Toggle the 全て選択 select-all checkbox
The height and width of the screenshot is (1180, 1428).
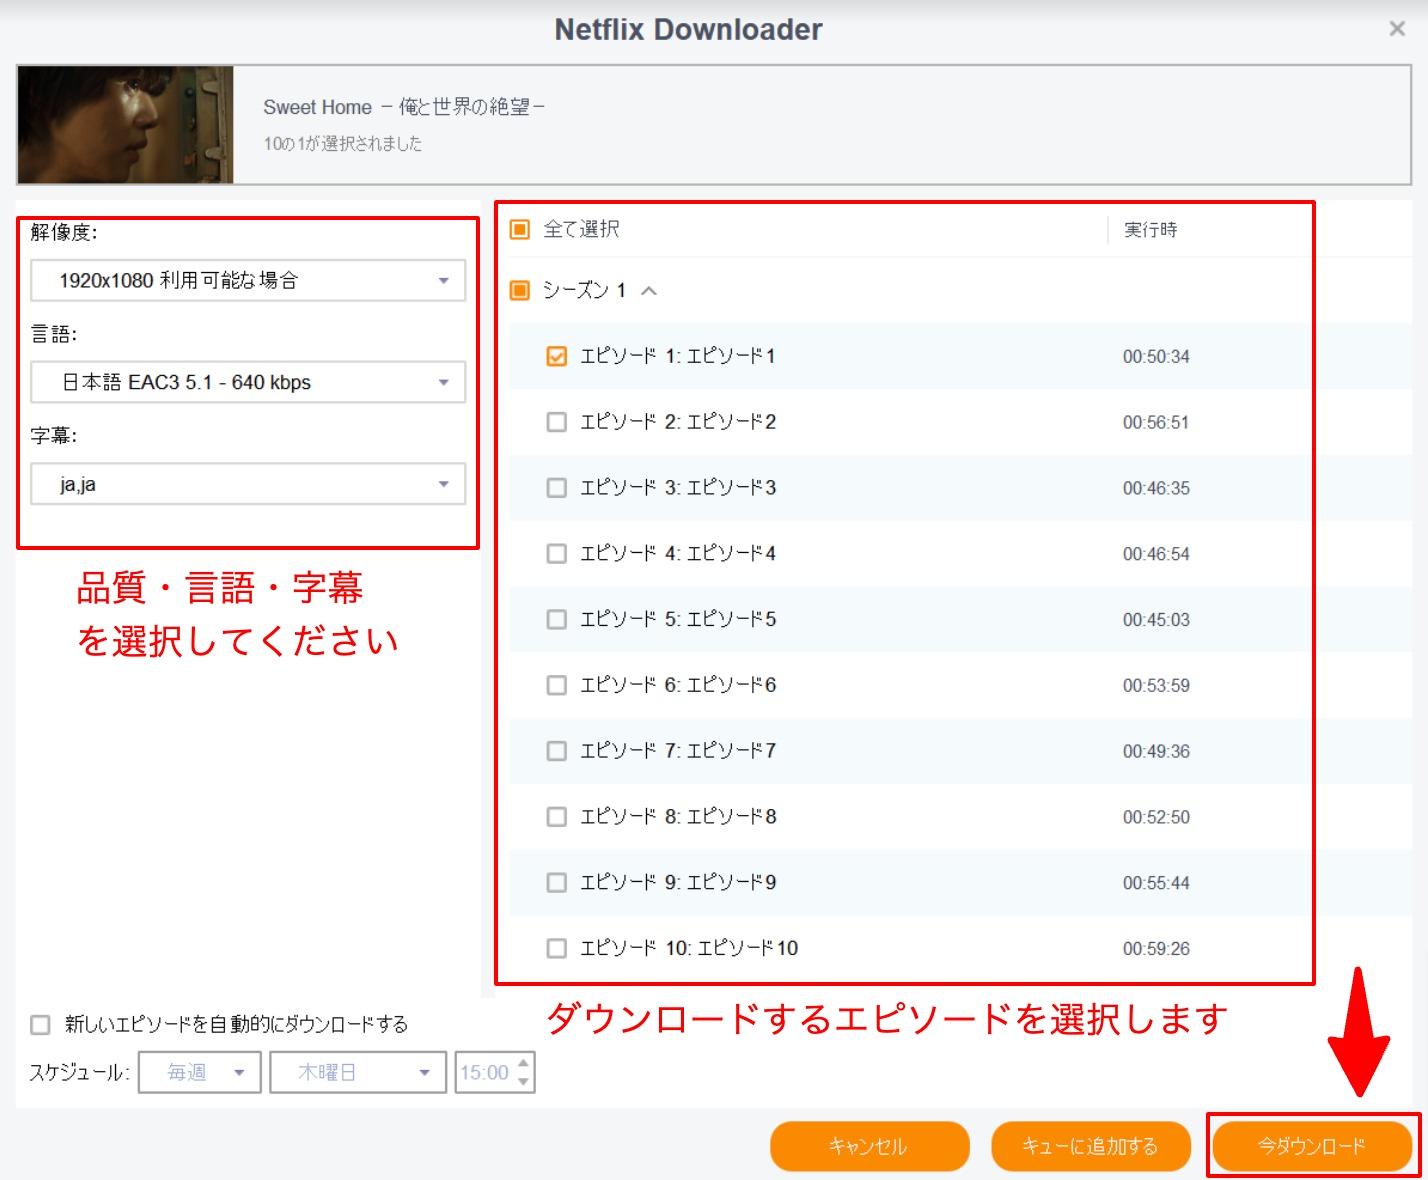pyautogui.click(x=520, y=230)
